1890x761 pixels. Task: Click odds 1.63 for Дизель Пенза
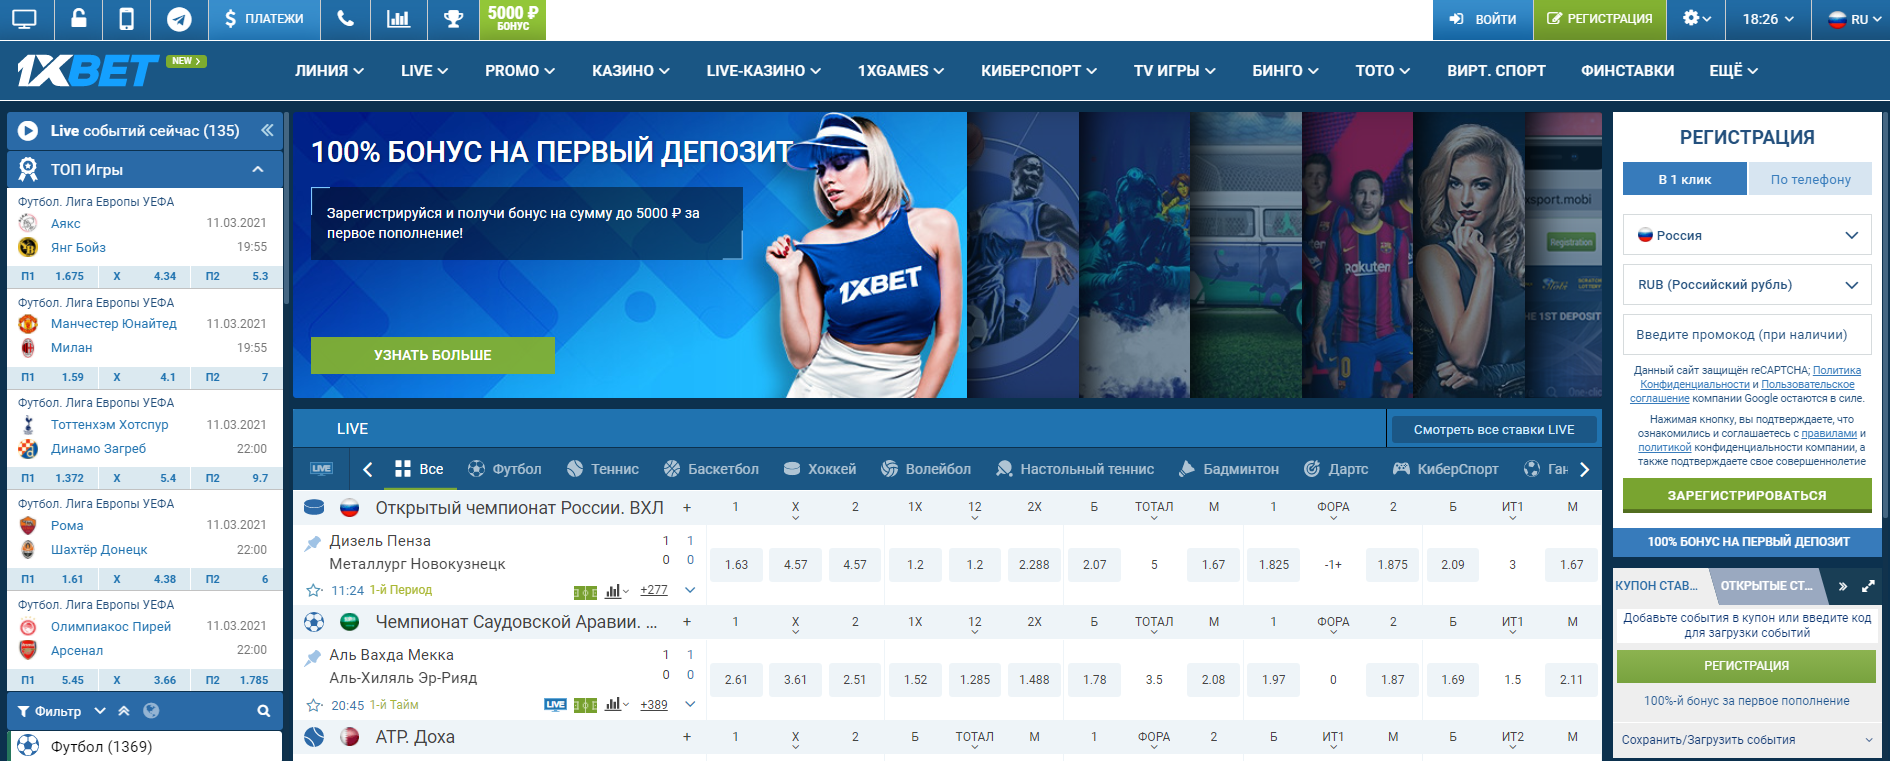tap(736, 565)
